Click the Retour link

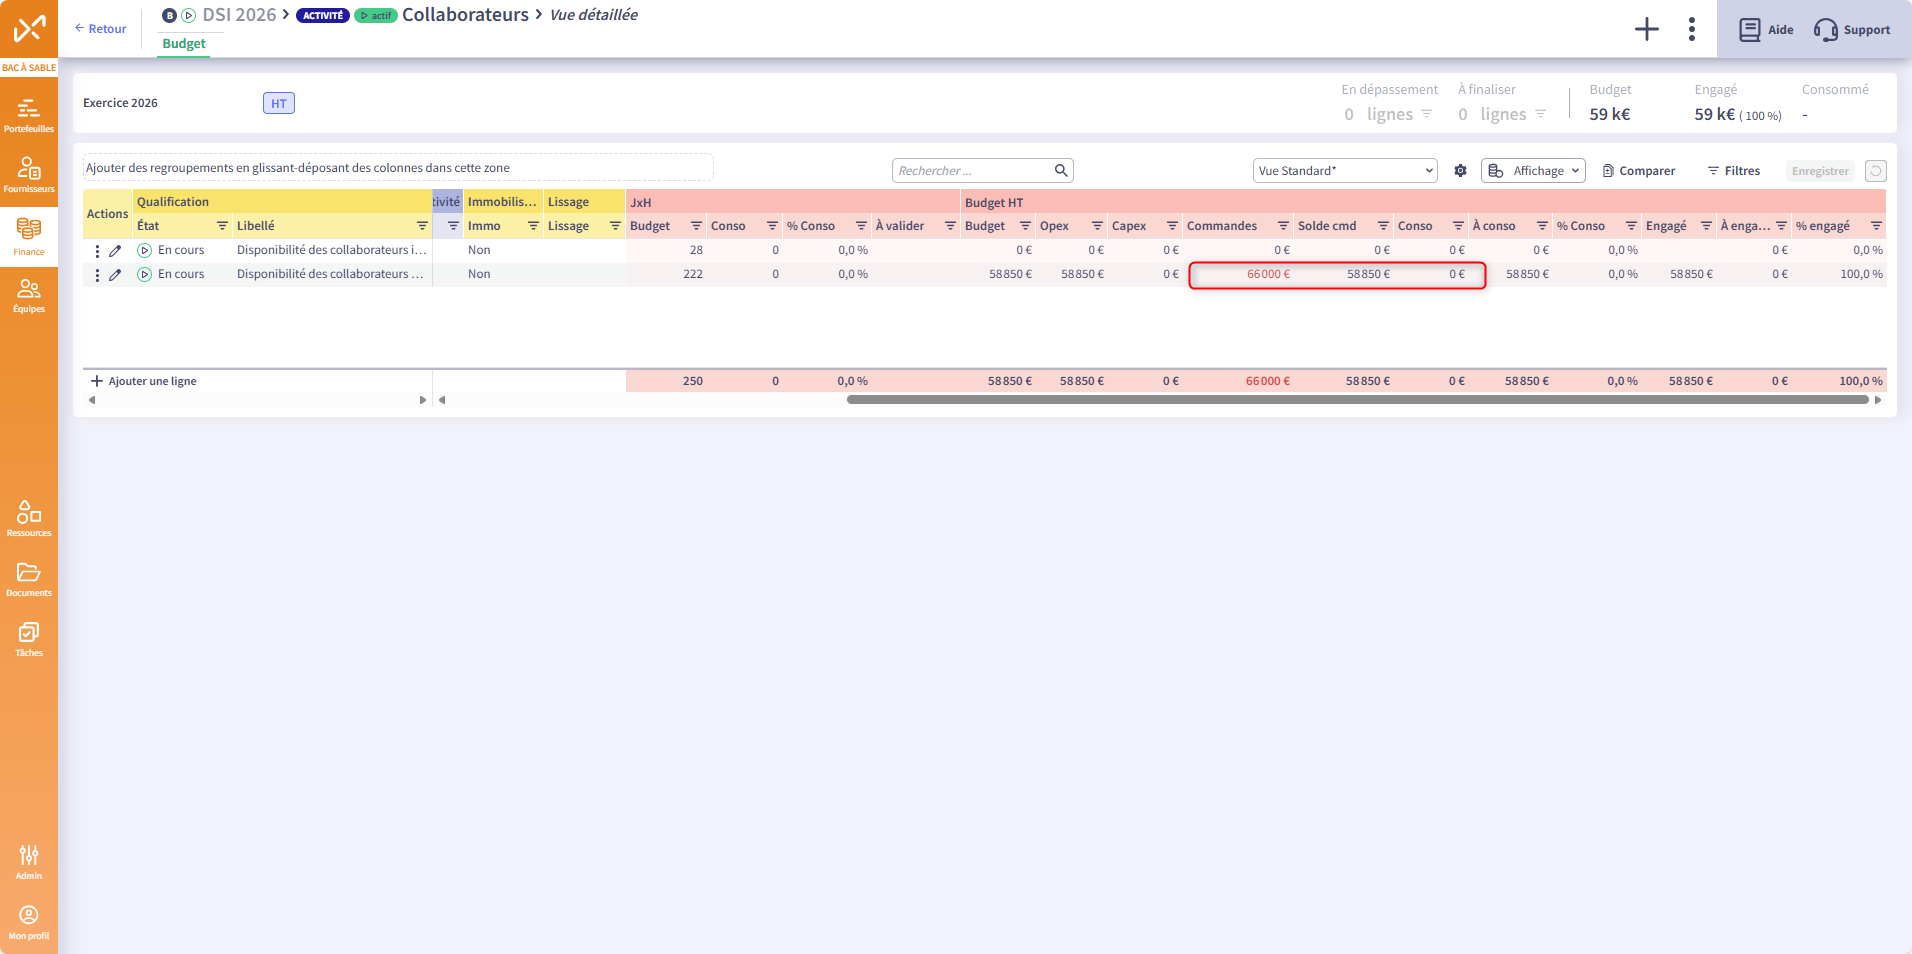click(x=101, y=29)
